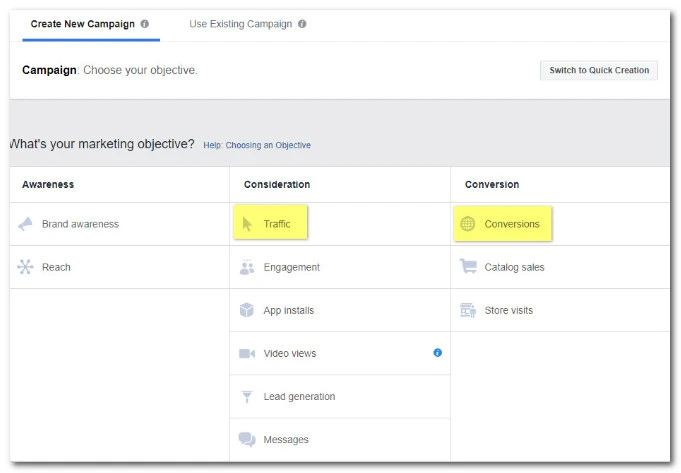Click the info icon on the Video views row

coord(437,353)
